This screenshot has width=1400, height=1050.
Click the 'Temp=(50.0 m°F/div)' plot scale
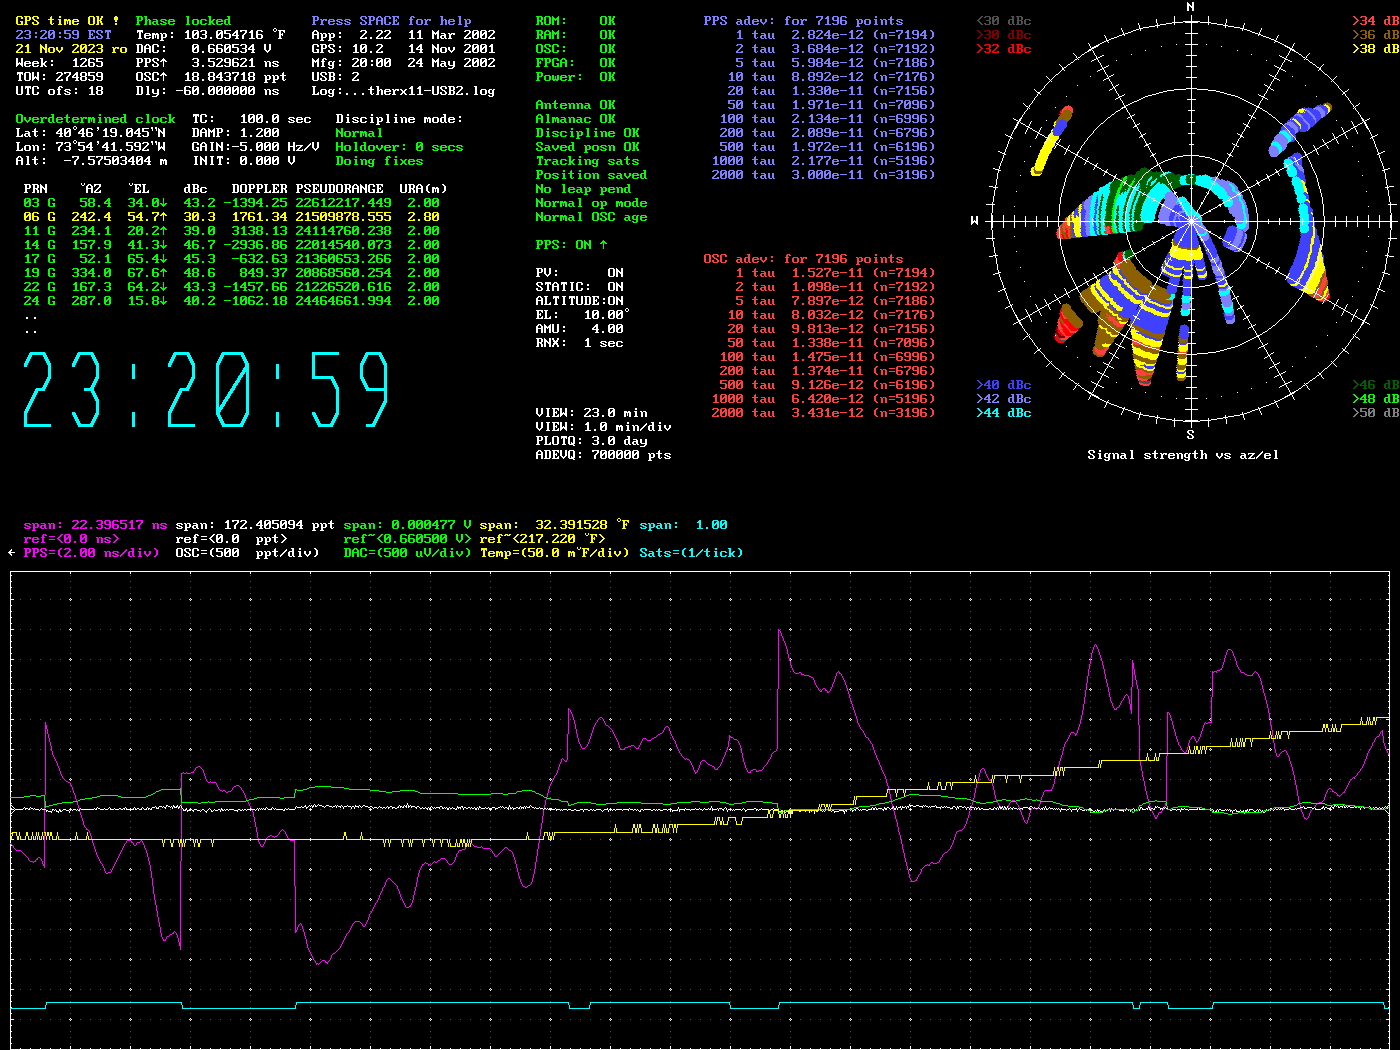pos(555,553)
